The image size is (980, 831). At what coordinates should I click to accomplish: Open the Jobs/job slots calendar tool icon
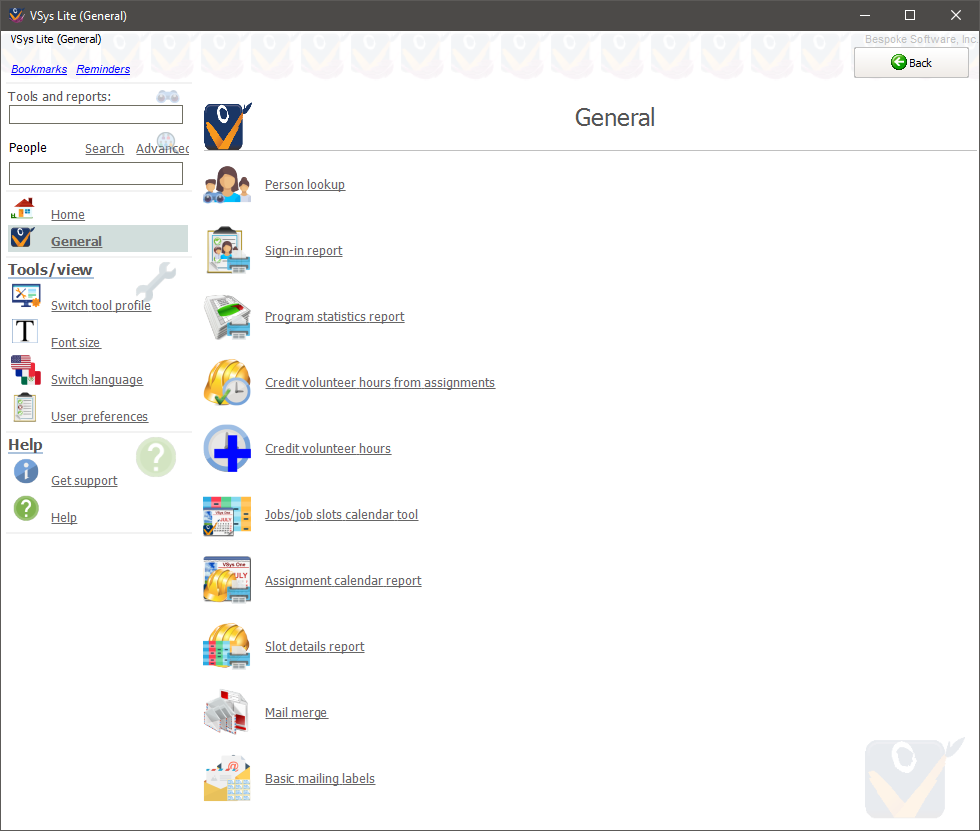(x=227, y=515)
